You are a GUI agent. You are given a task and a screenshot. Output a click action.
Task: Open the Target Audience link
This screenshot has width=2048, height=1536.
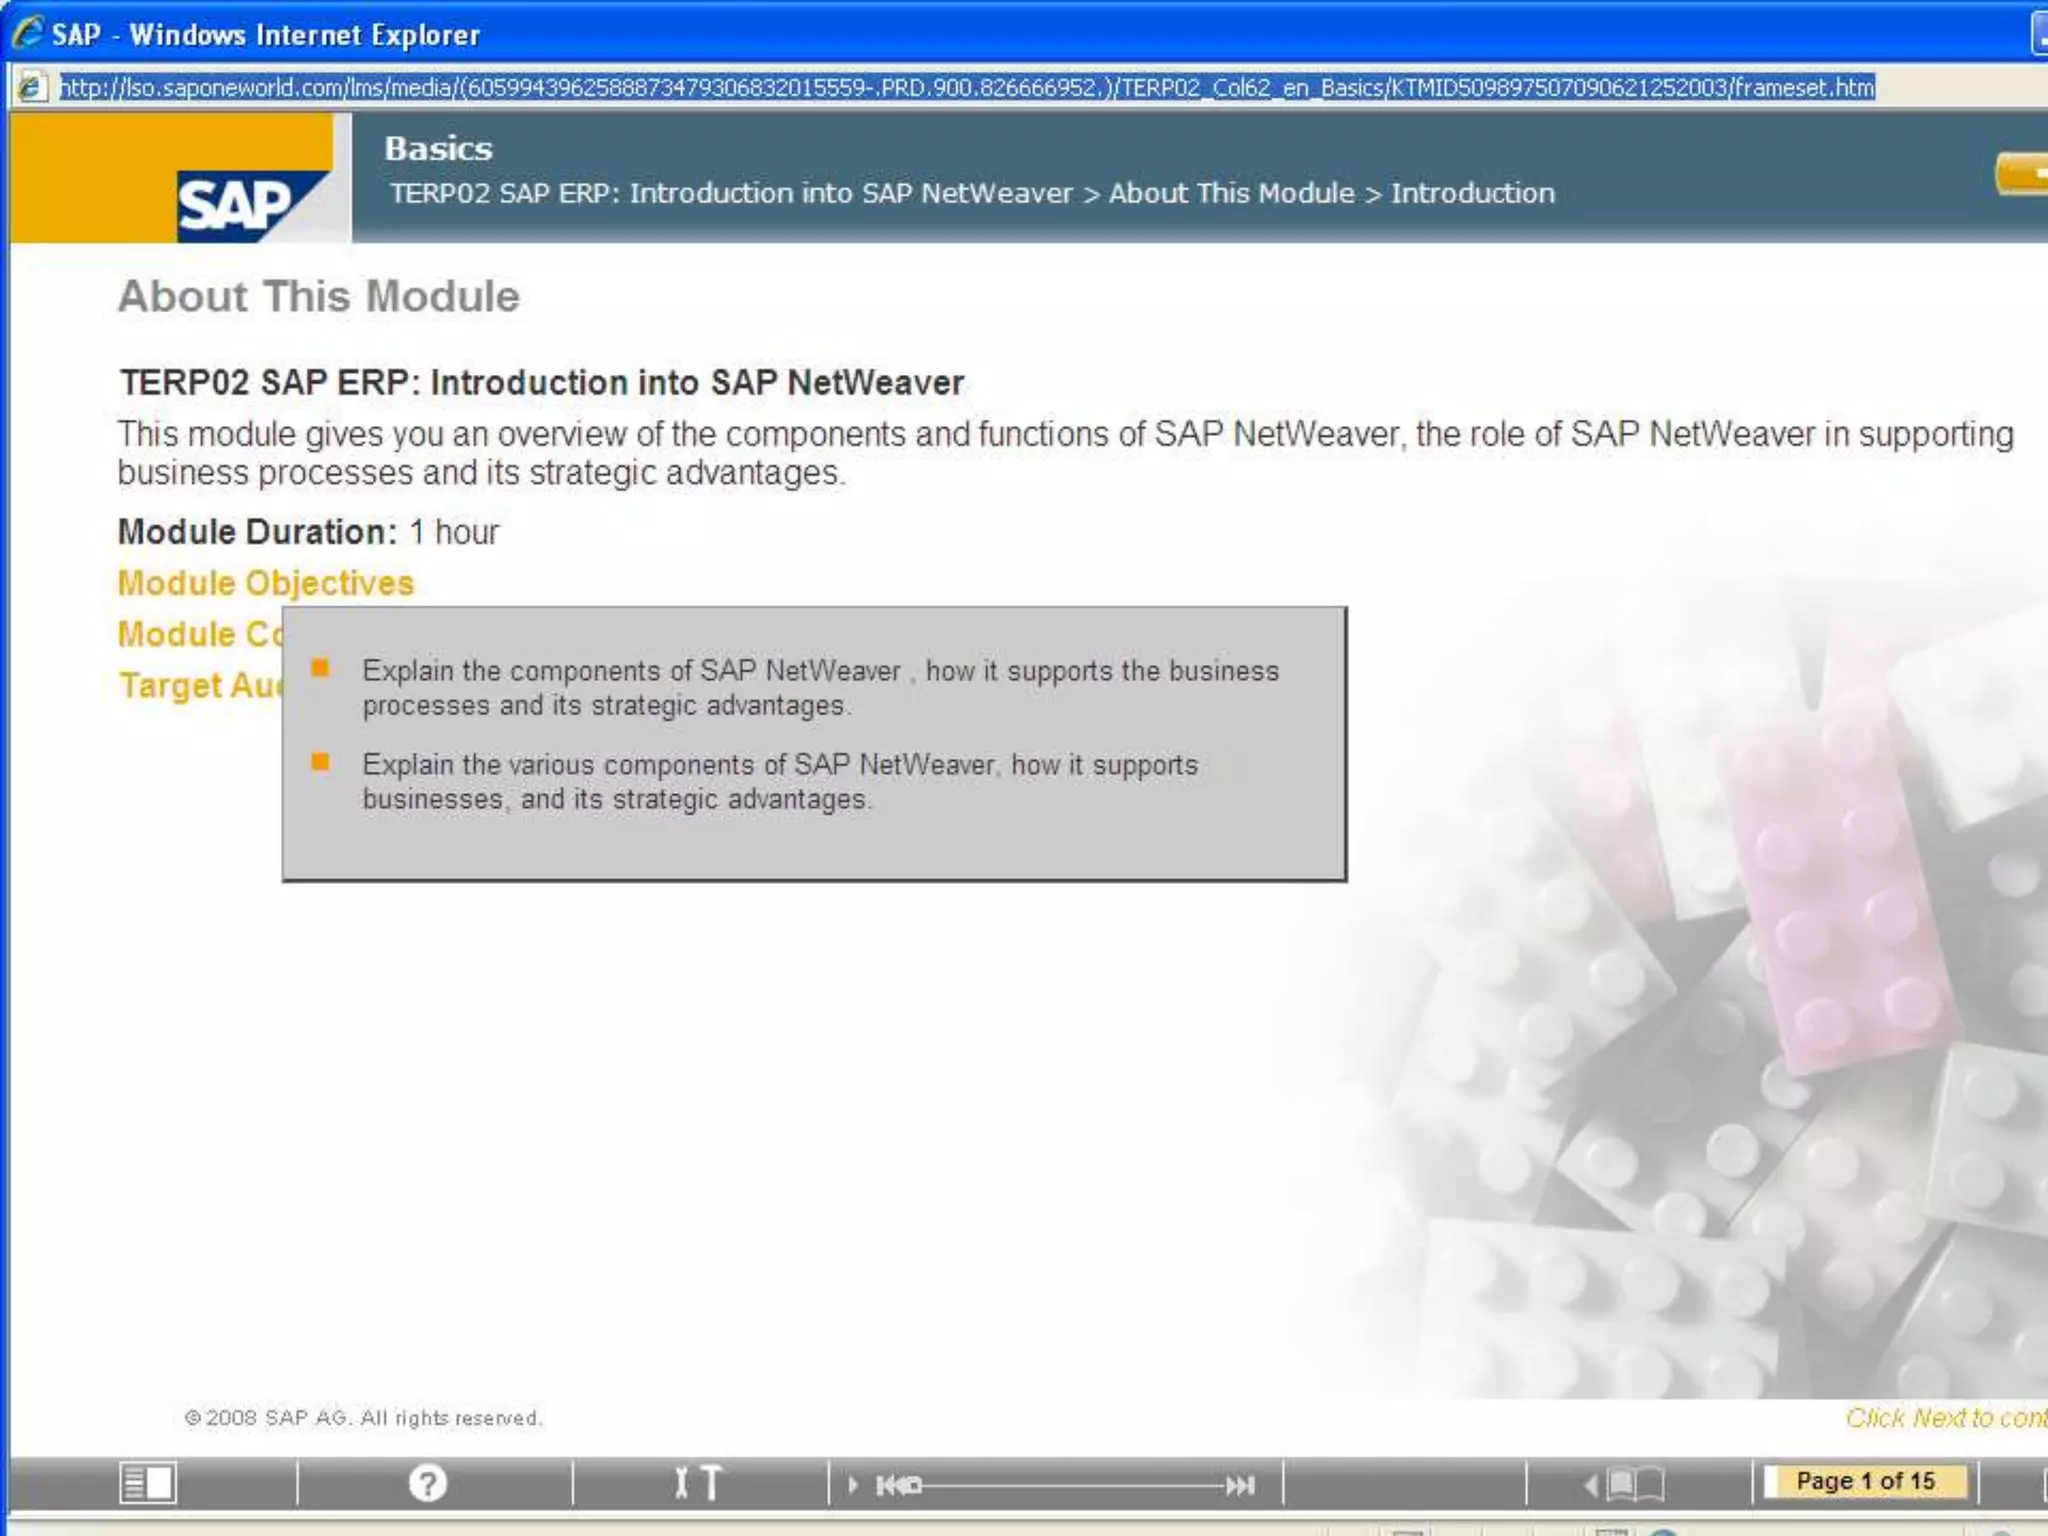199,686
